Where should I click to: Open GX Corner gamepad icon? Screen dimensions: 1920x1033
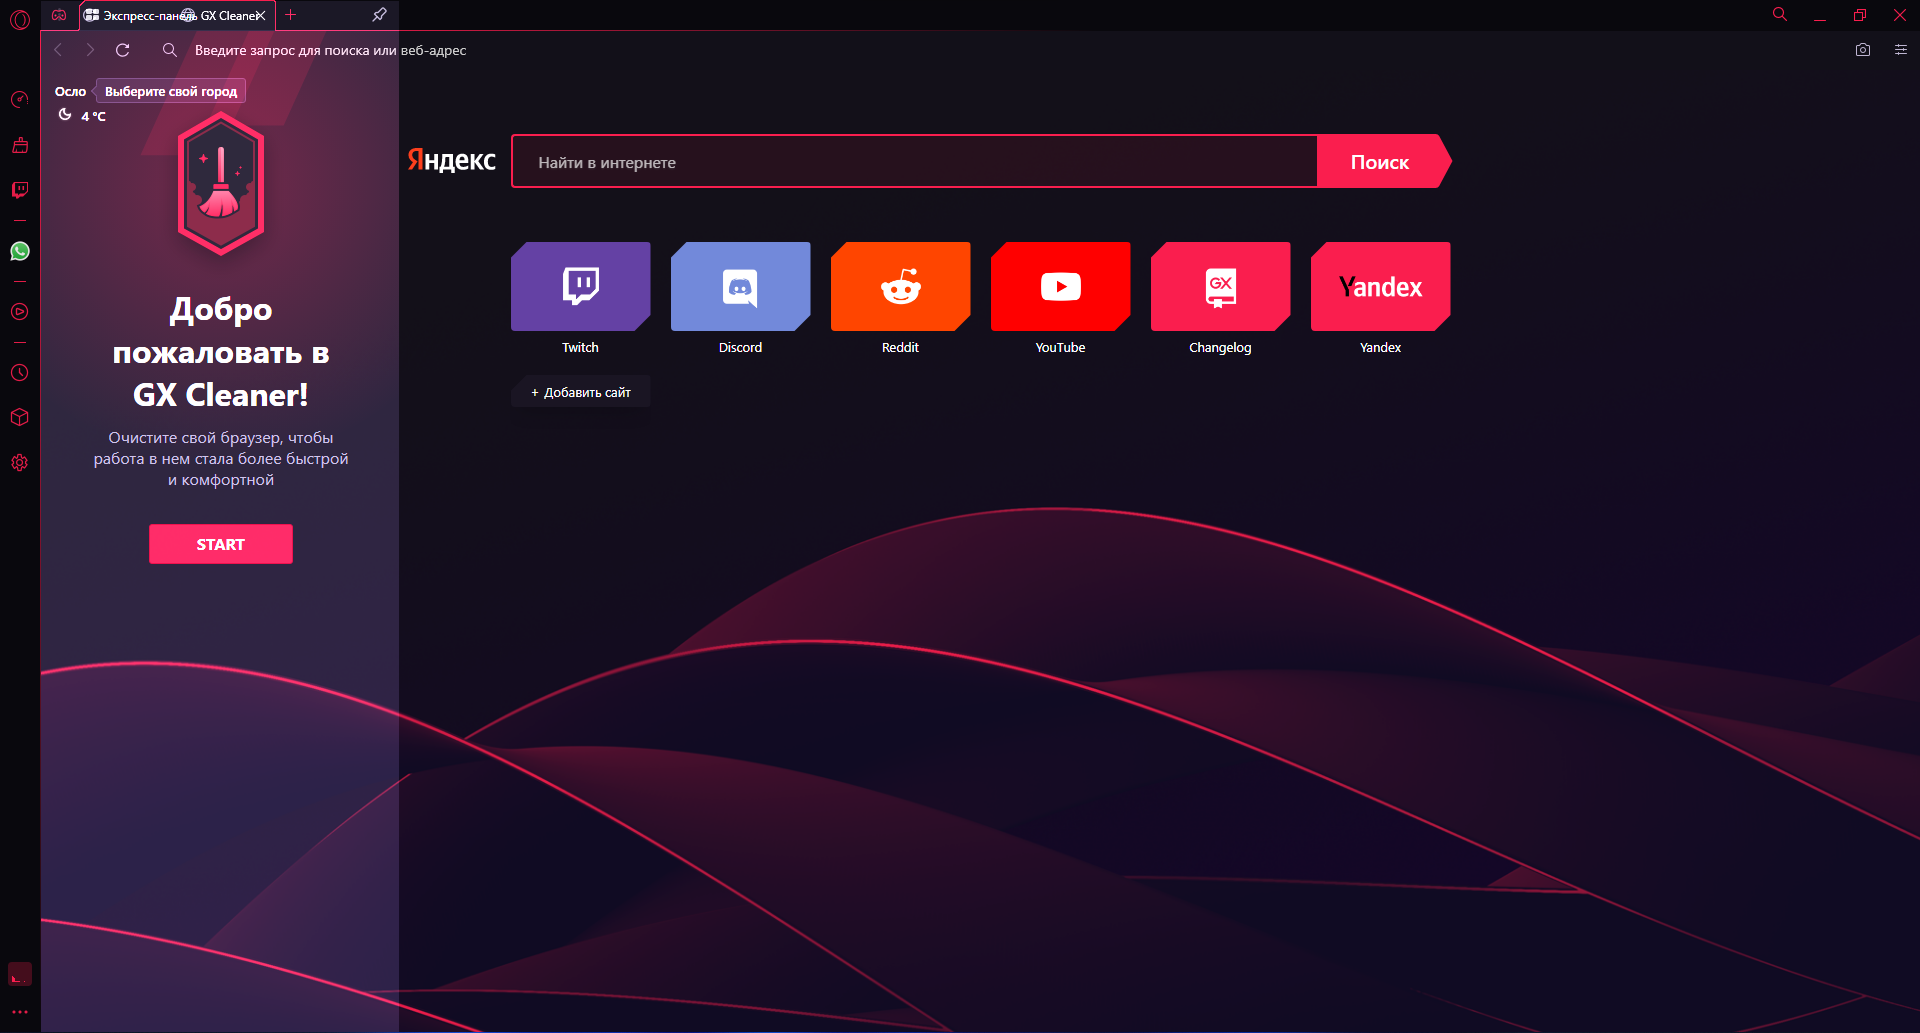coord(59,15)
